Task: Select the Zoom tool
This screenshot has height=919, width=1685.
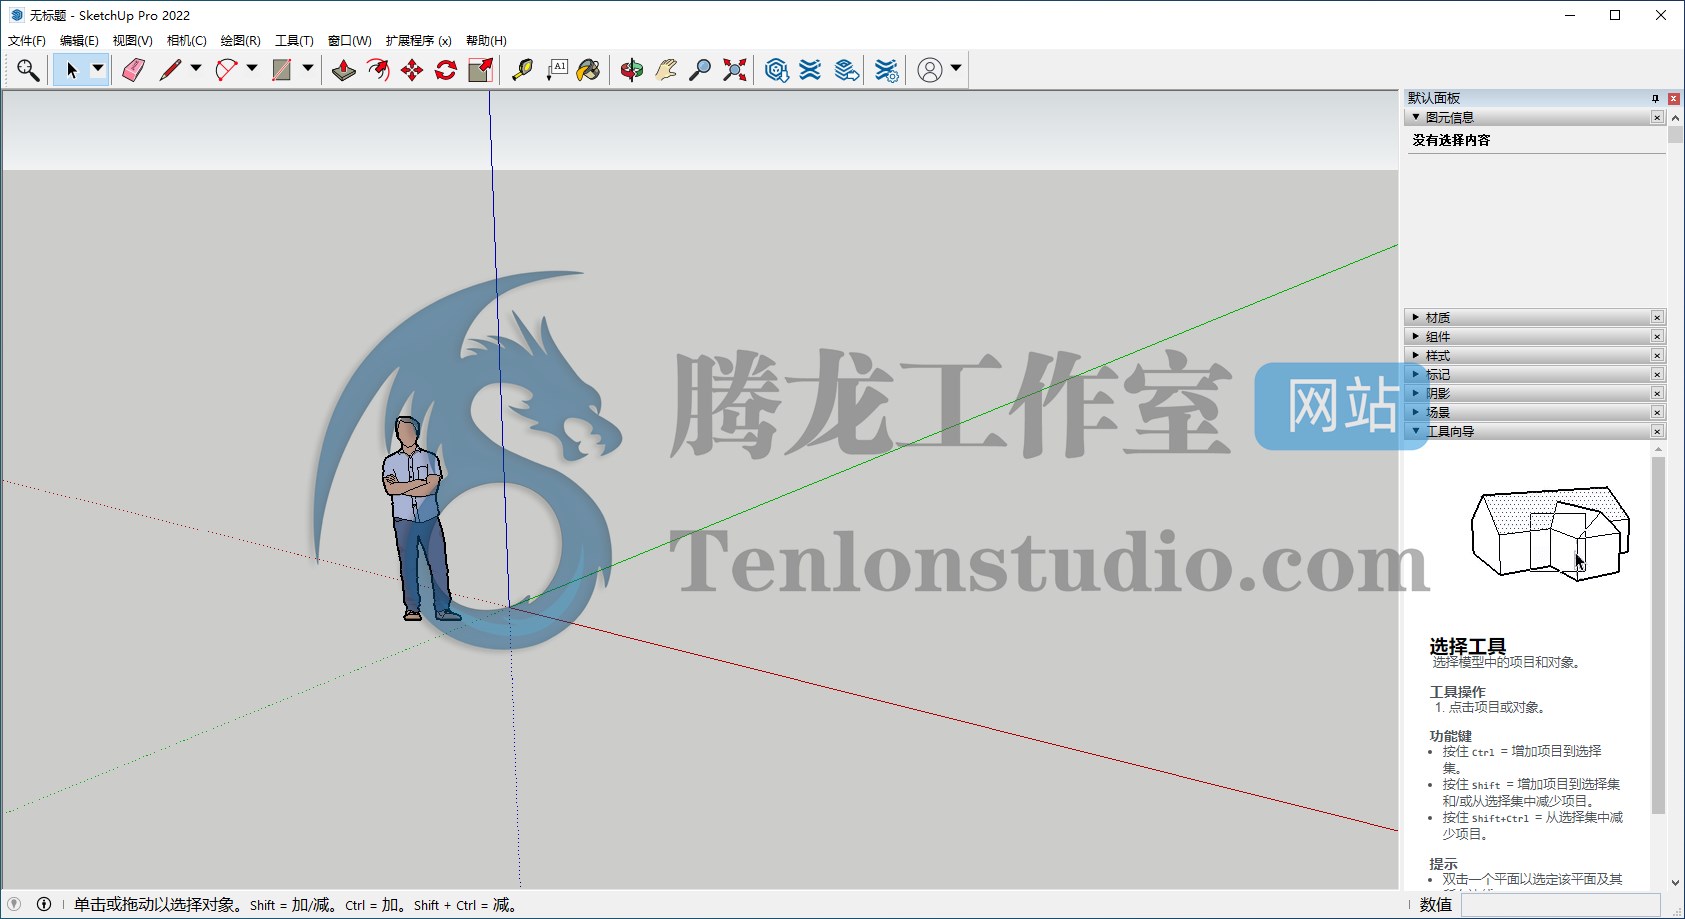Action: (x=700, y=70)
